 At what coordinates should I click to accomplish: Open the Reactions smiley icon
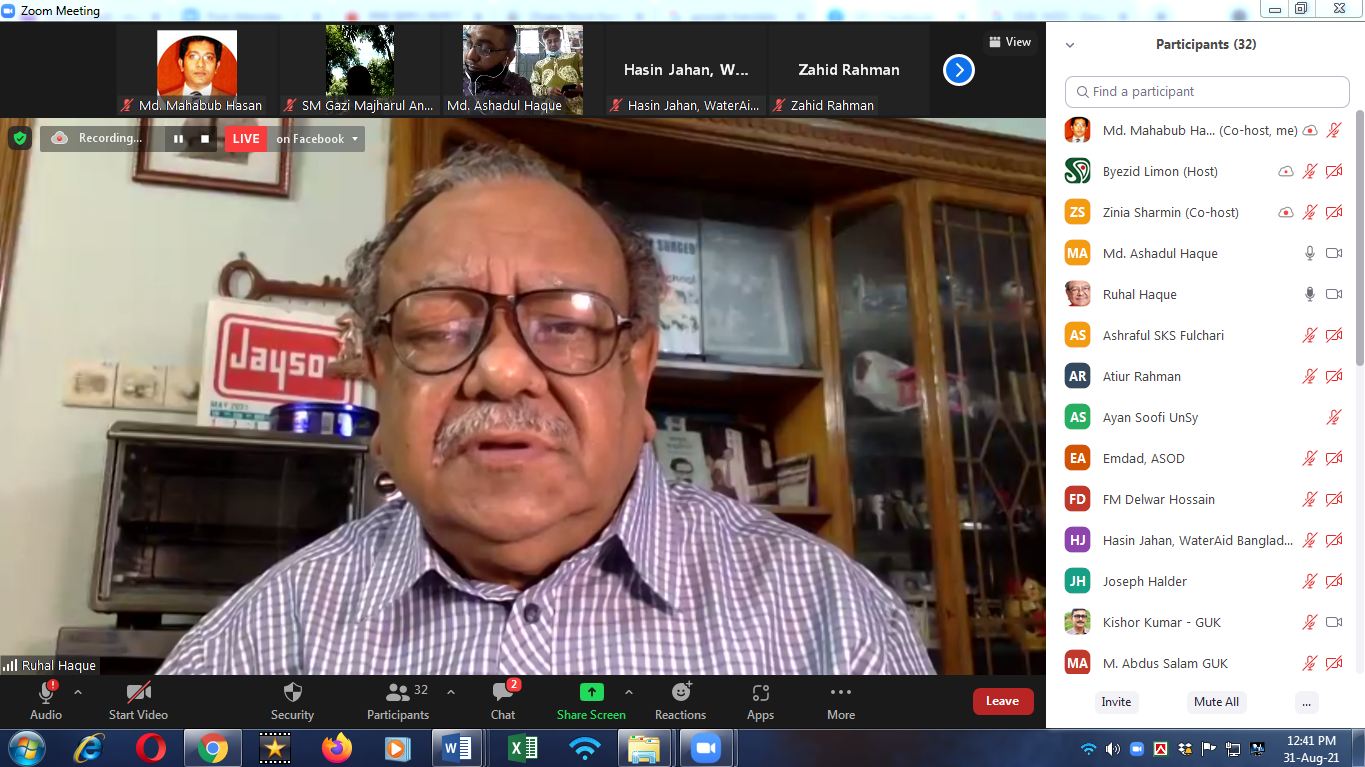pyautogui.click(x=681, y=692)
